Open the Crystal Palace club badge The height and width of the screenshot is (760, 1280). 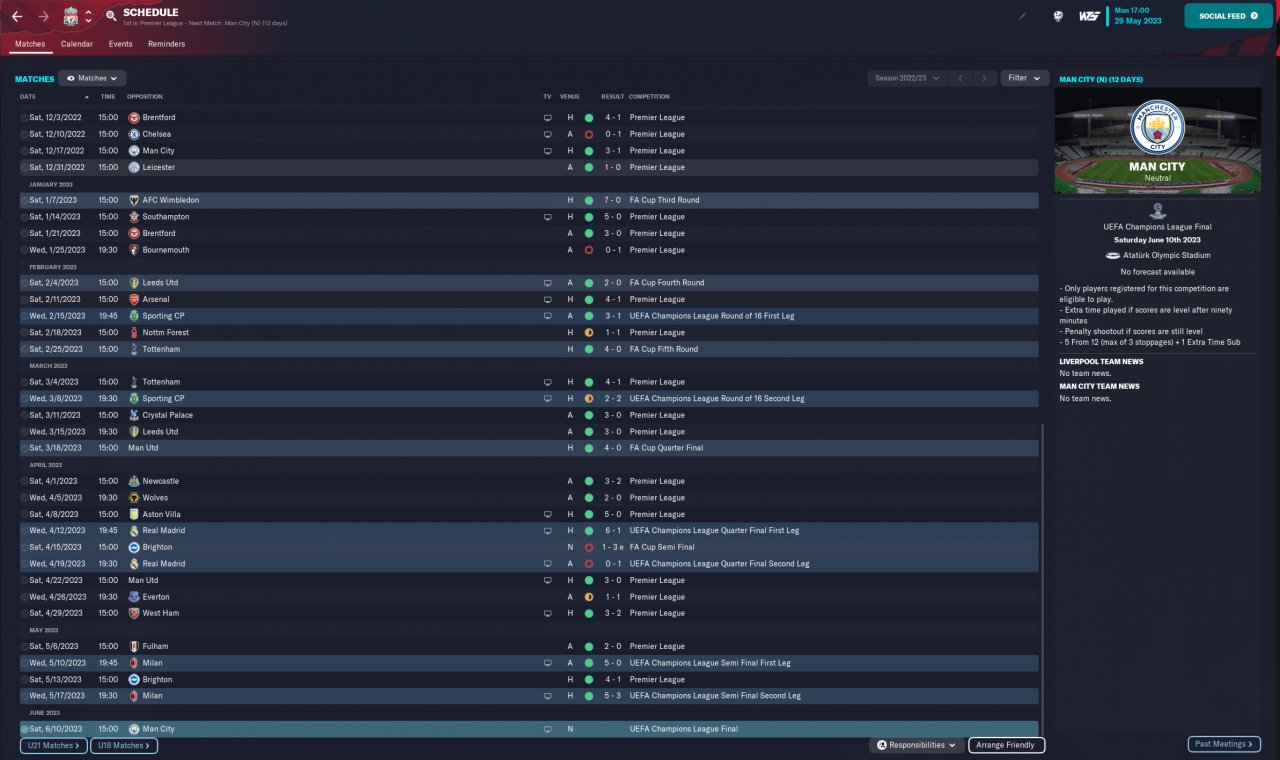click(x=134, y=415)
